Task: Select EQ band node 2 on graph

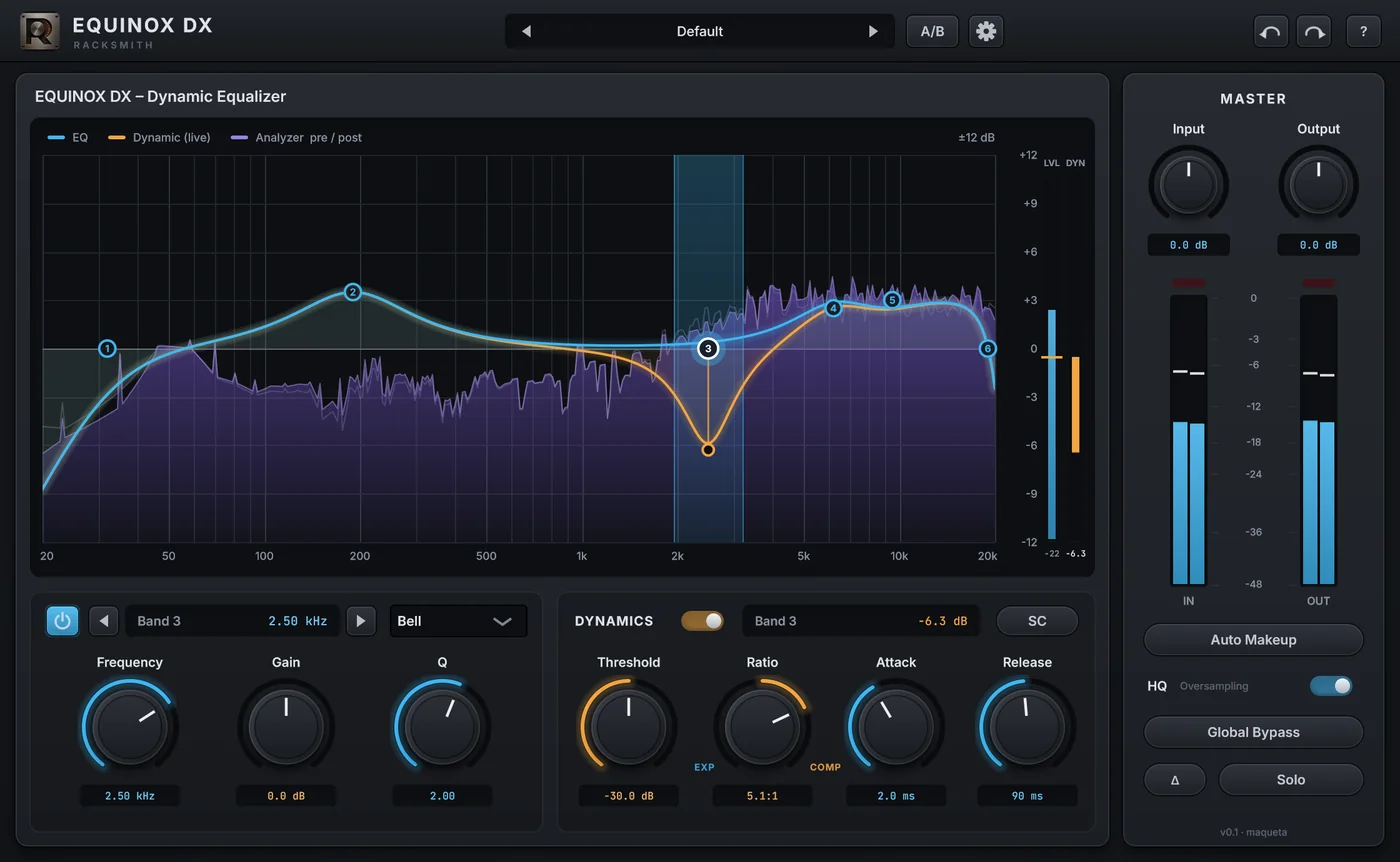Action: [352, 292]
